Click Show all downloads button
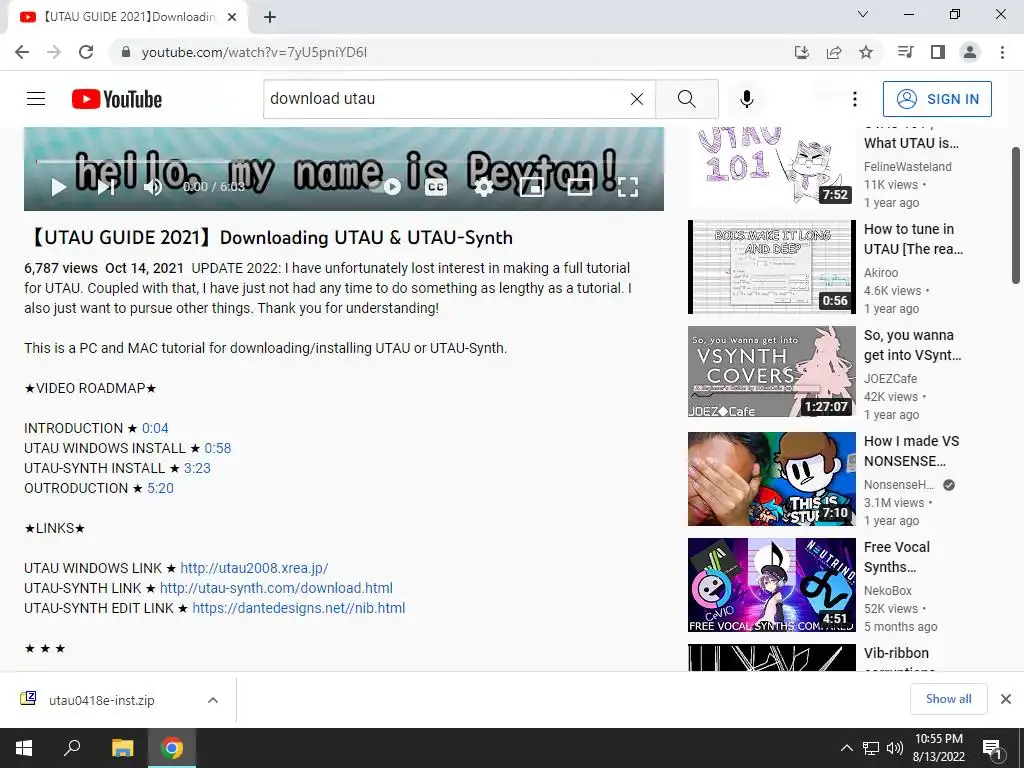Viewport: 1024px width, 768px height. tap(948, 699)
